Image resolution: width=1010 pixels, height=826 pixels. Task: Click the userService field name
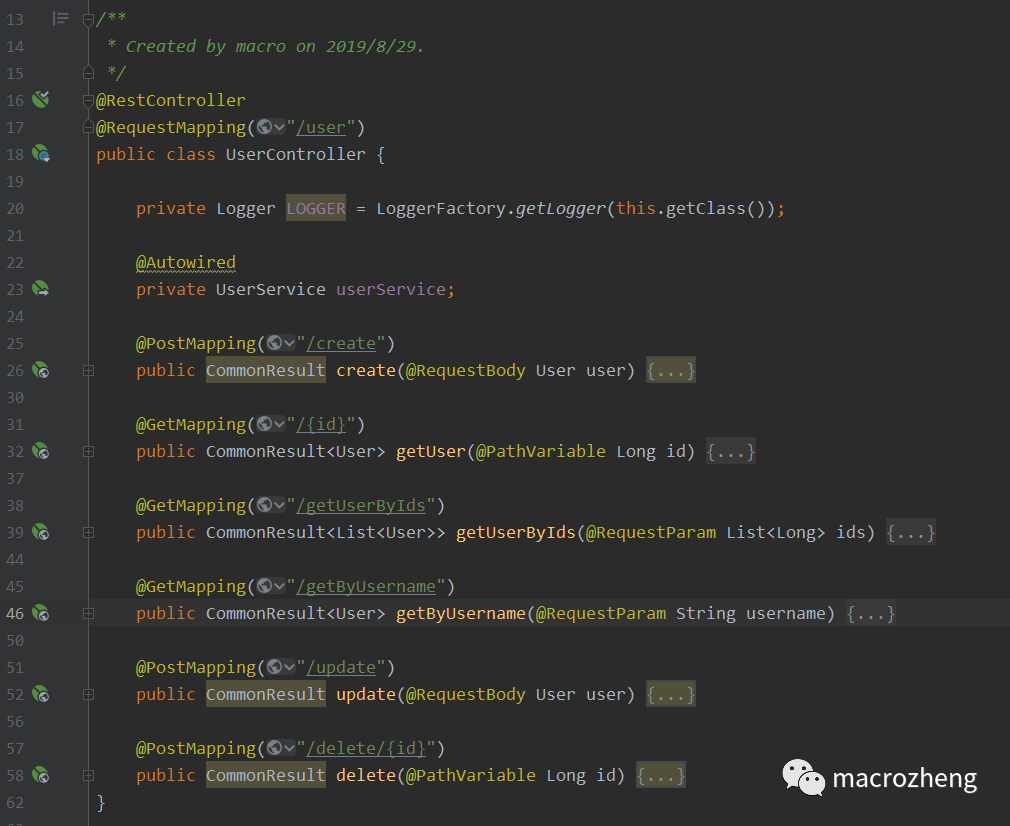pos(390,289)
